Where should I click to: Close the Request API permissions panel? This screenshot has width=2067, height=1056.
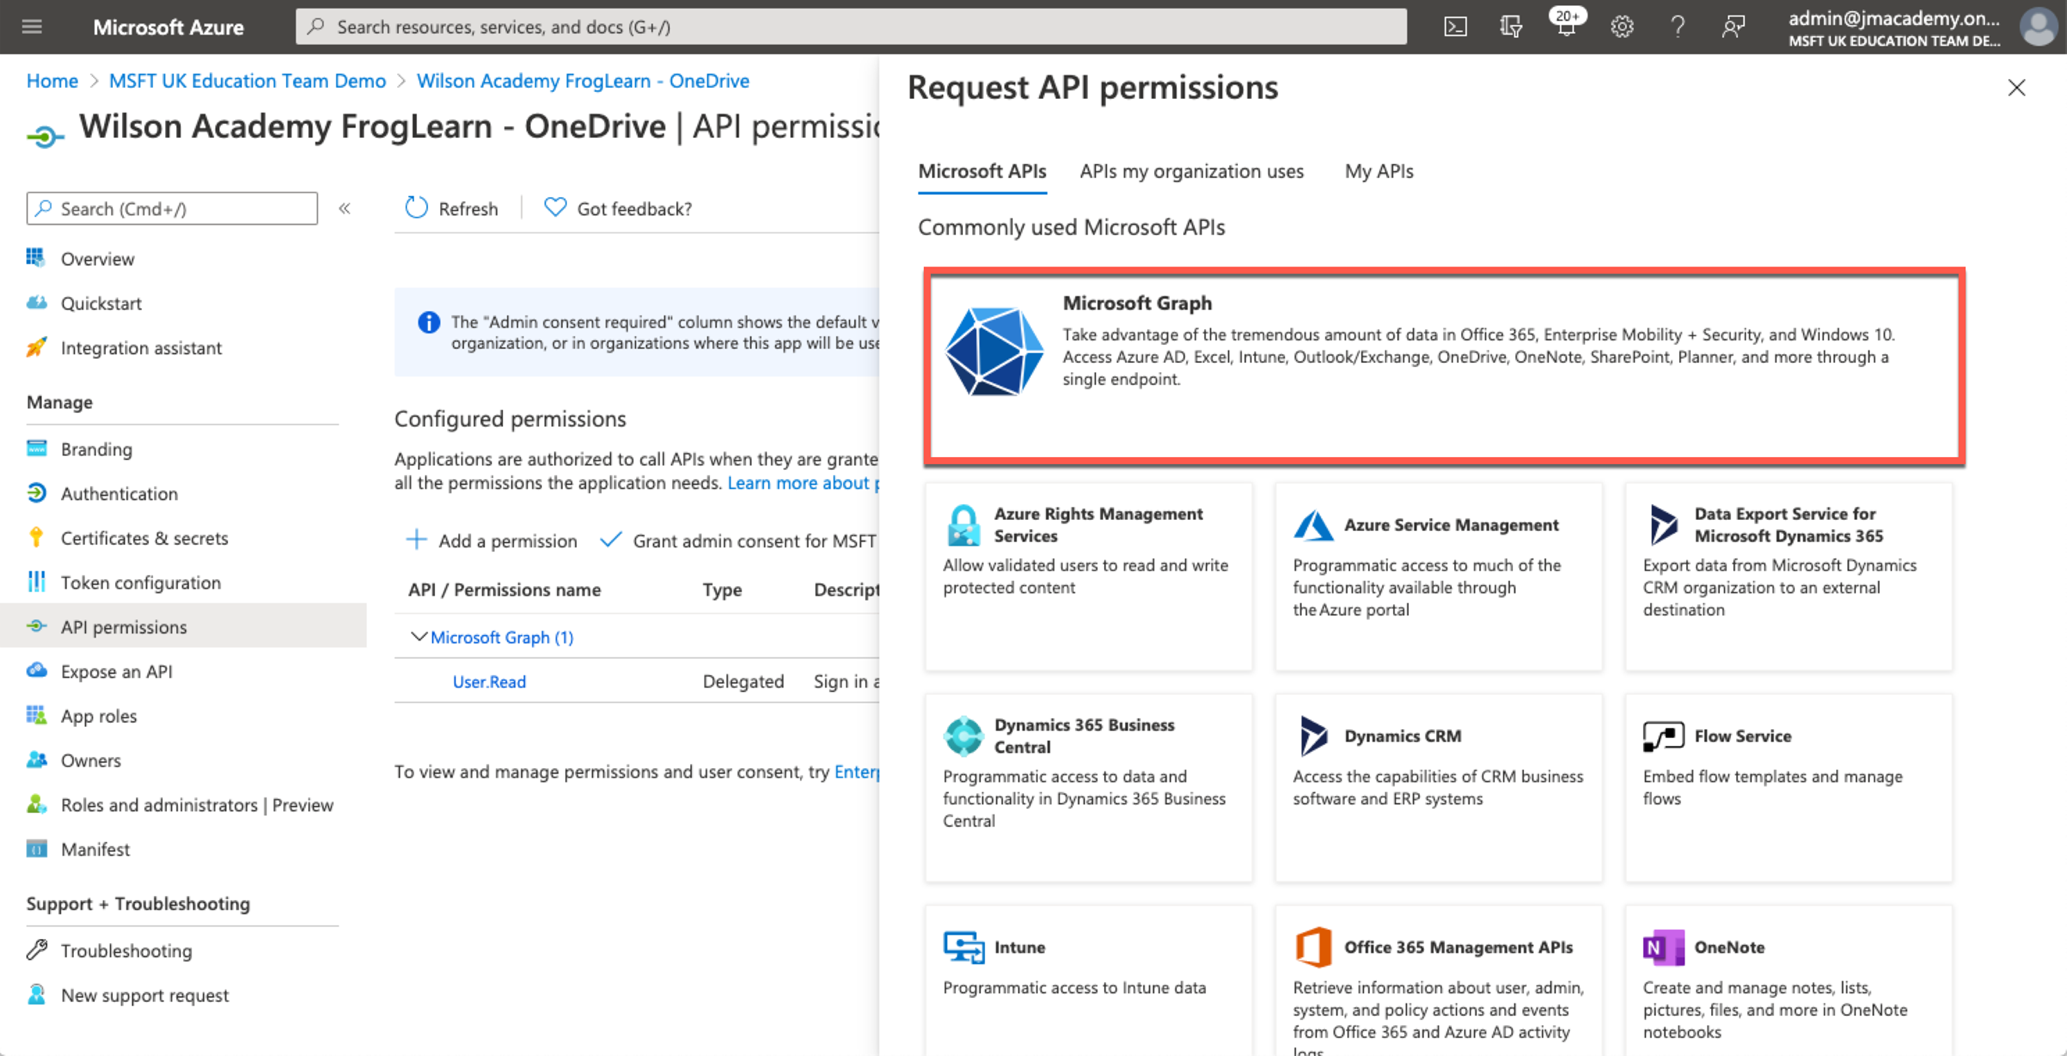(2016, 88)
